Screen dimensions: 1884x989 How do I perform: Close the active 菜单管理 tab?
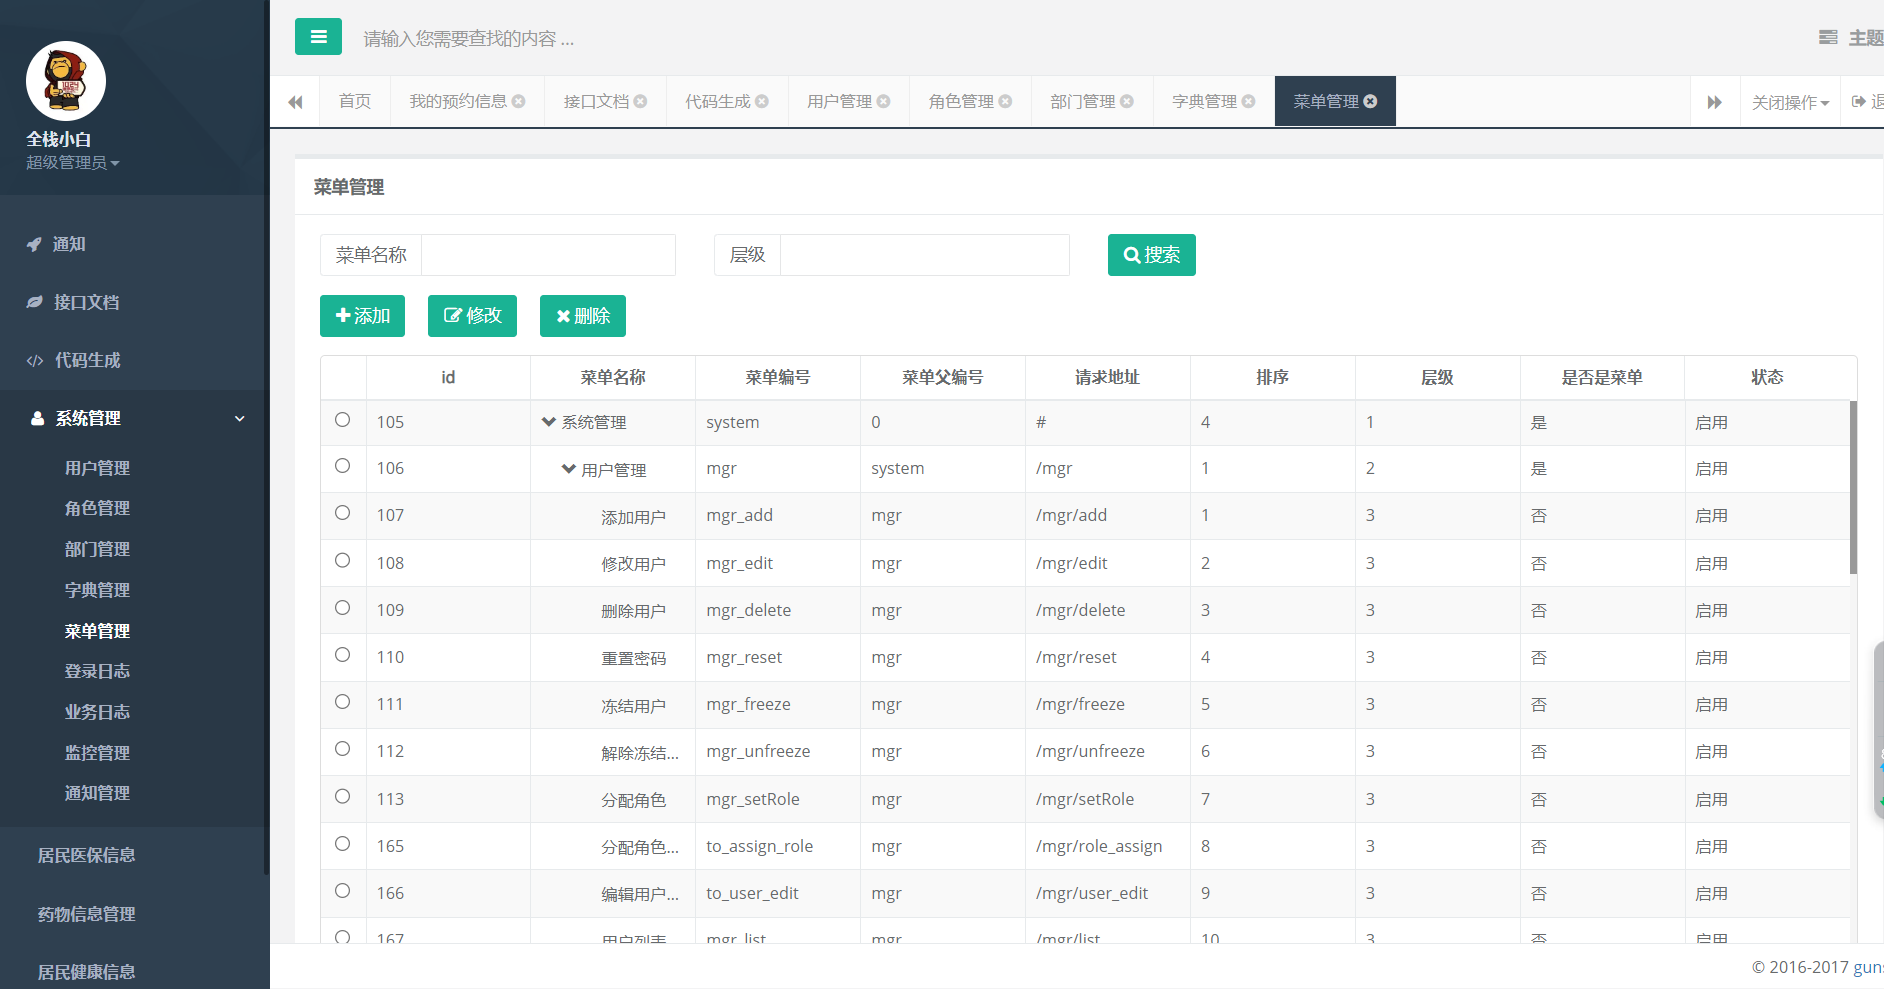(x=1370, y=101)
